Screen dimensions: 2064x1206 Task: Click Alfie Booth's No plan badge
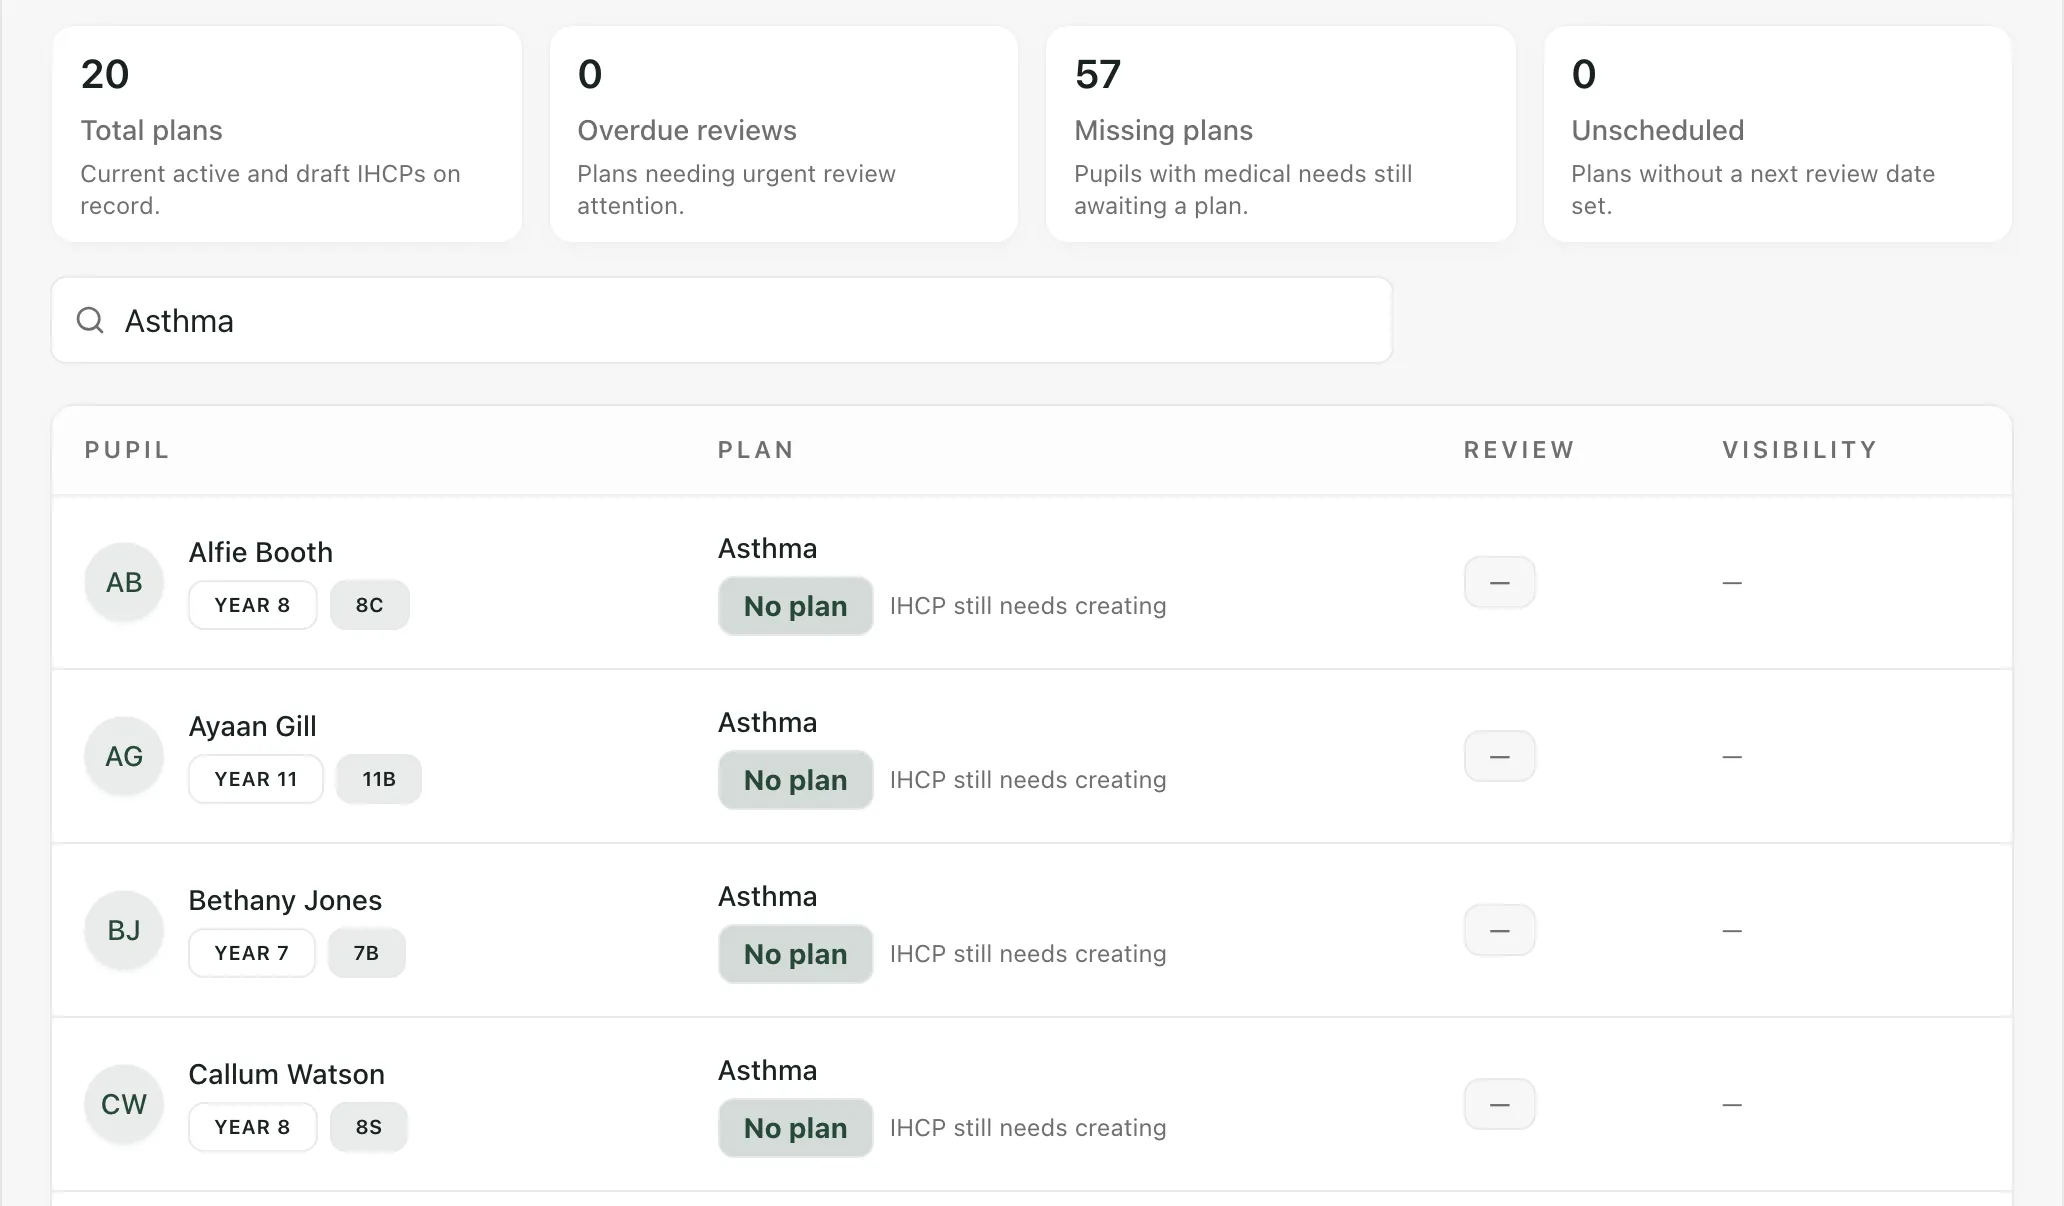tap(796, 606)
